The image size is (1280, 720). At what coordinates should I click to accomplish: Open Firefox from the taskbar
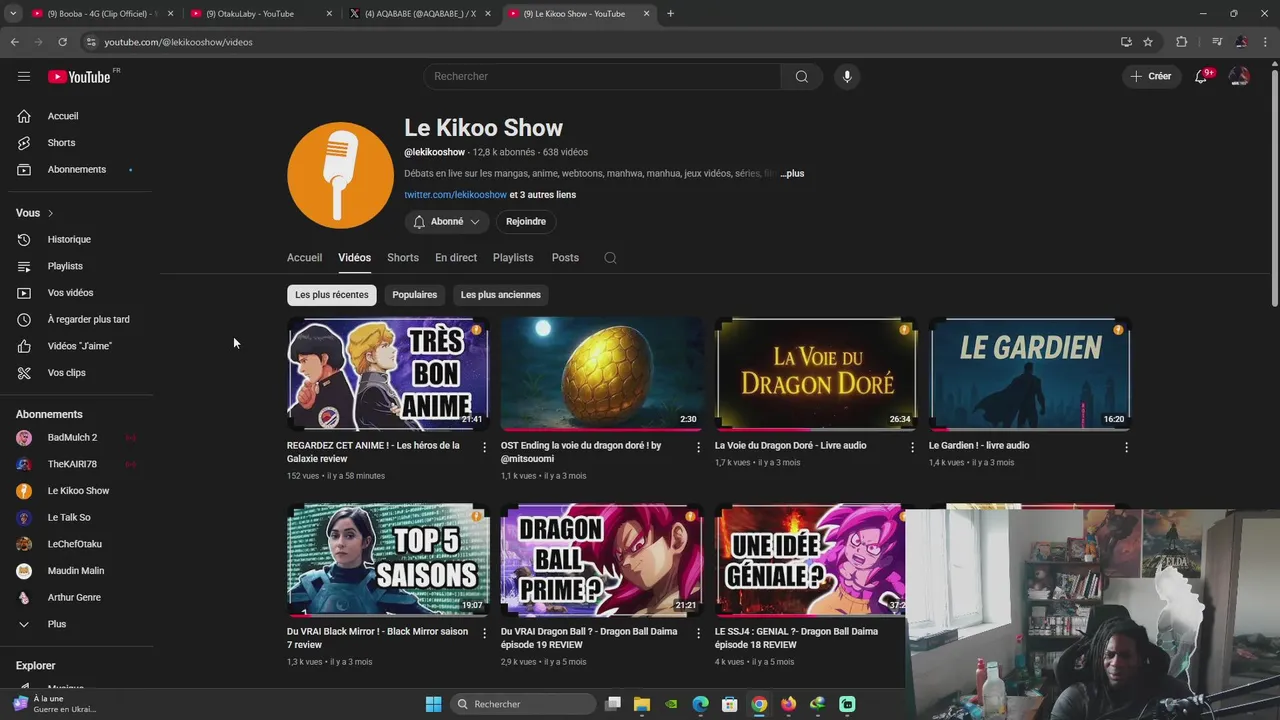coord(789,704)
